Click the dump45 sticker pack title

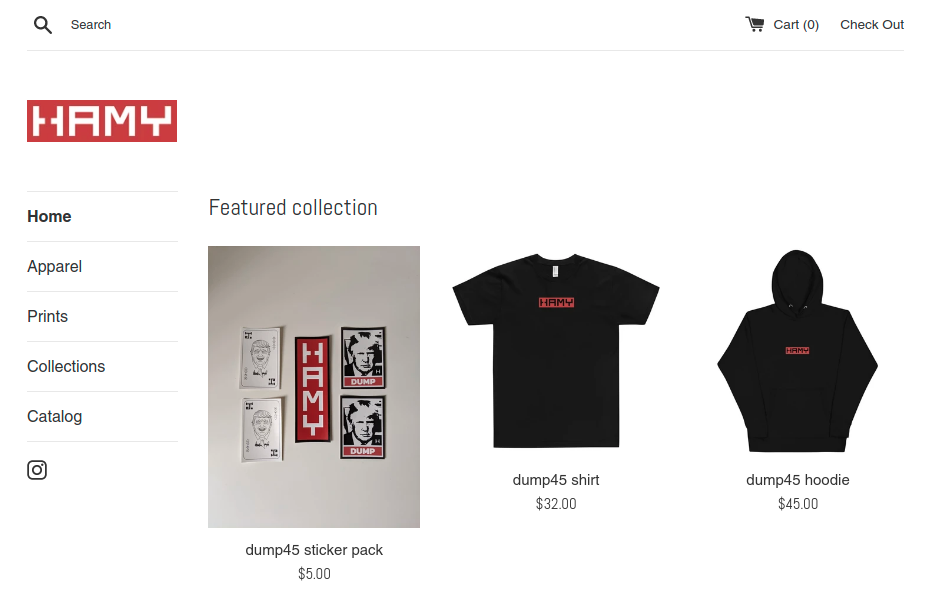click(x=314, y=550)
